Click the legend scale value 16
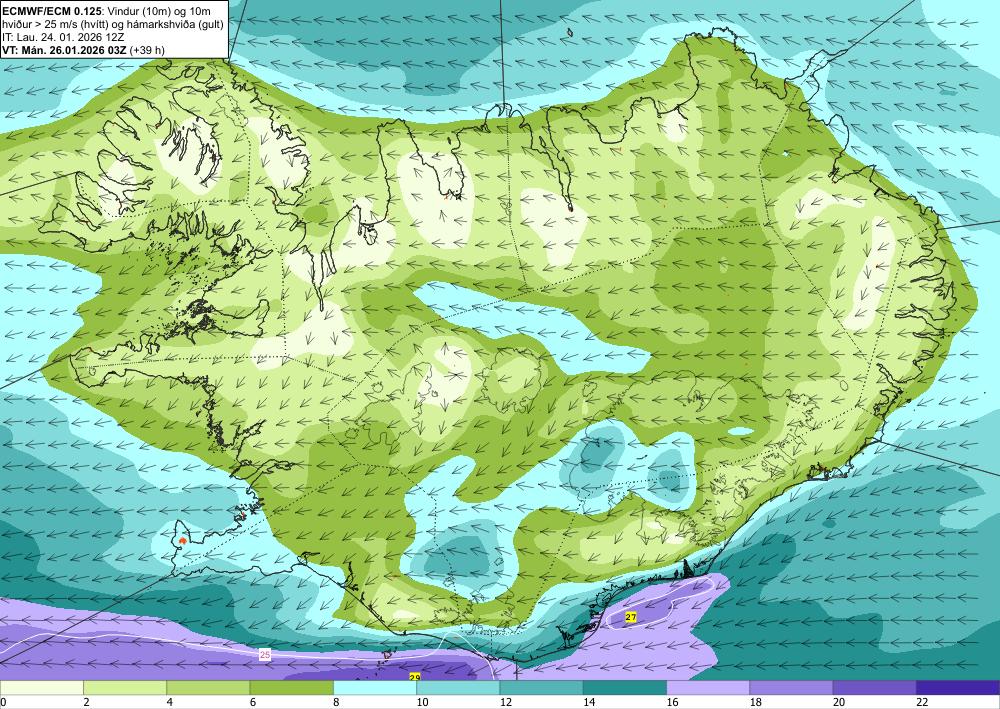Screen dimensions: 1000x709 click(672, 702)
